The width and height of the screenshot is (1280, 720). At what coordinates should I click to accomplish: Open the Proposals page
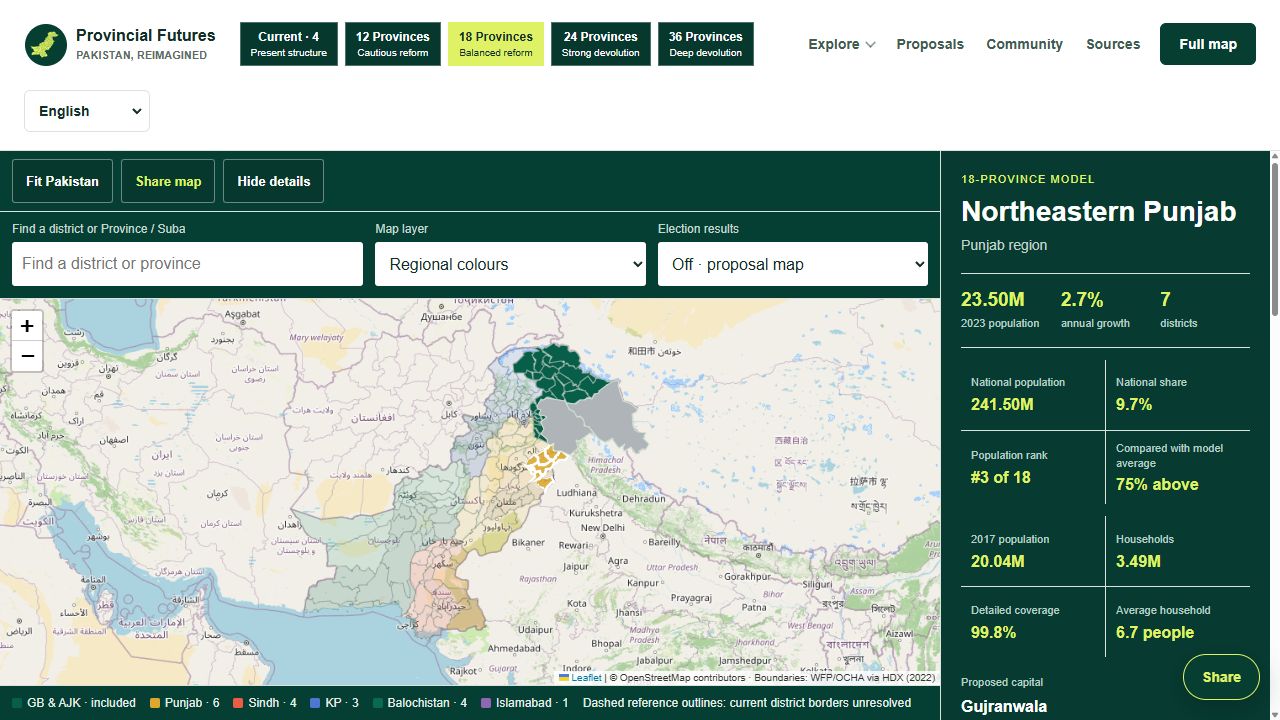(x=930, y=44)
